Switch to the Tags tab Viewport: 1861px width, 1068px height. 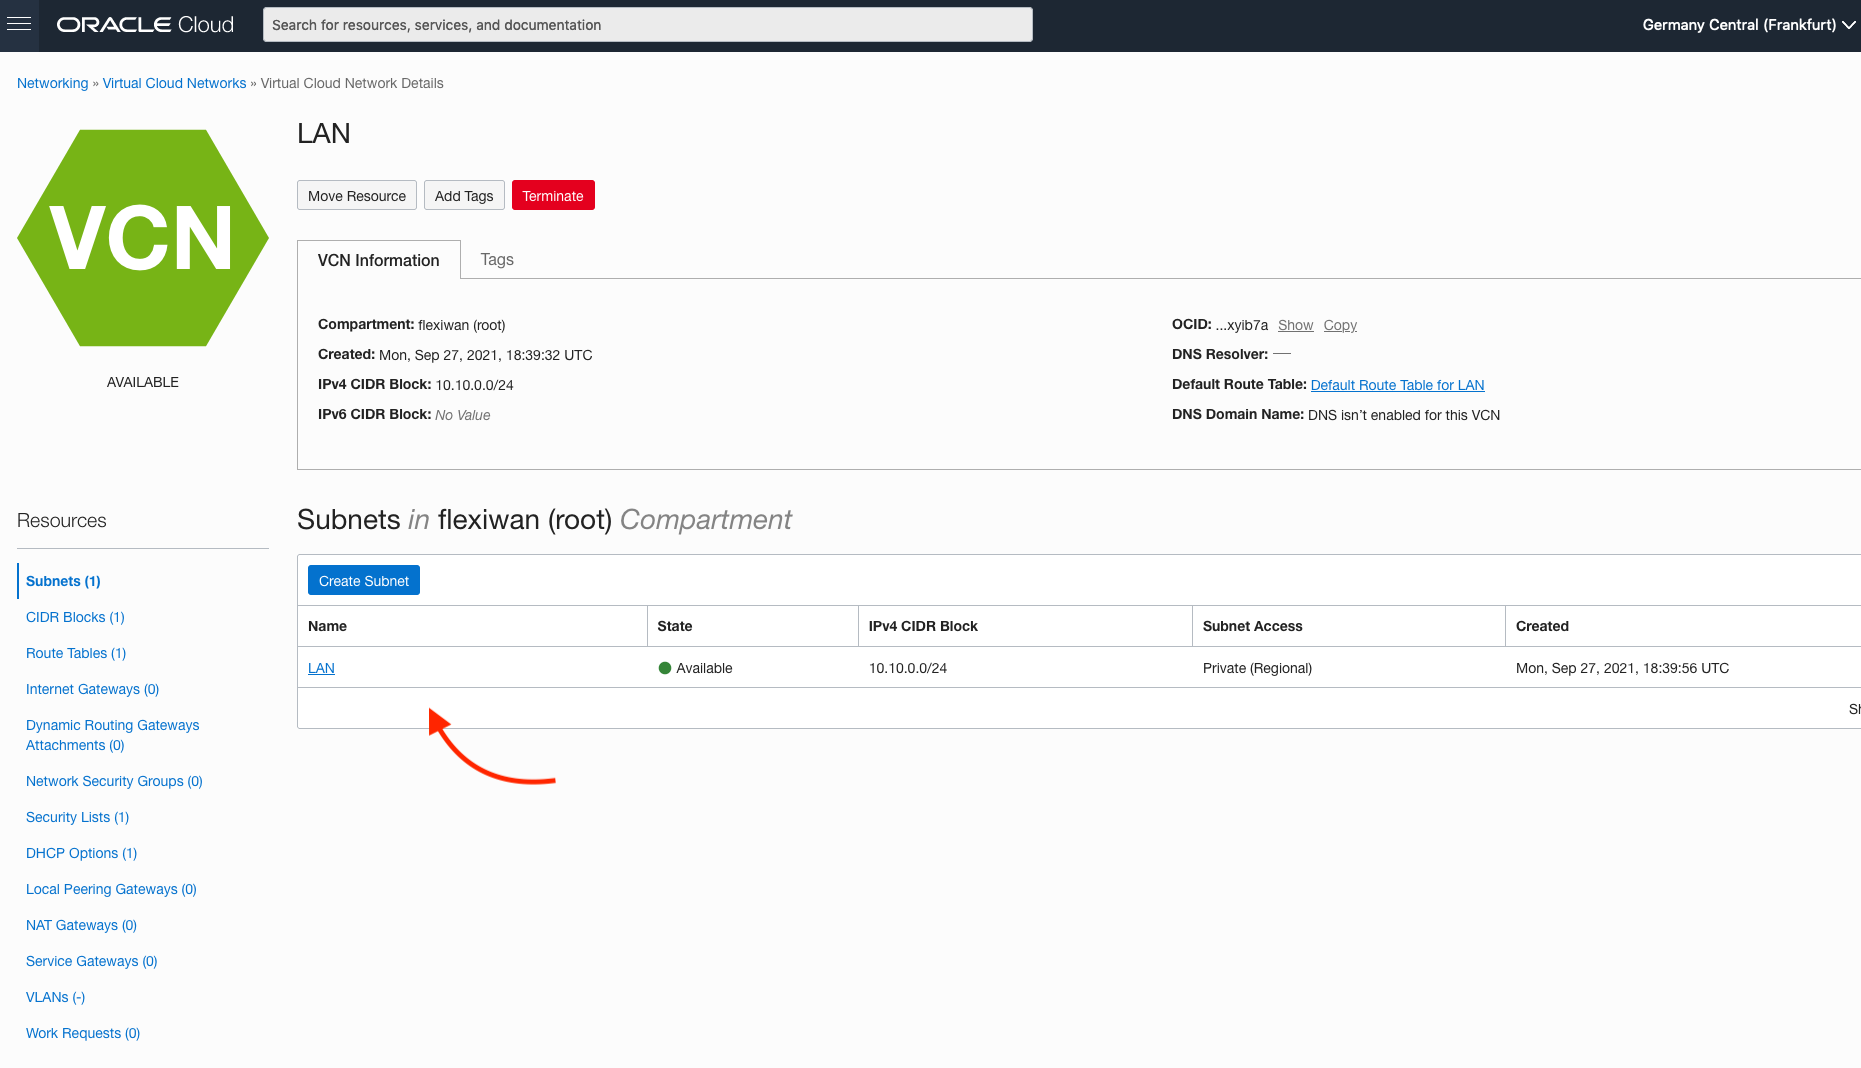(x=496, y=260)
